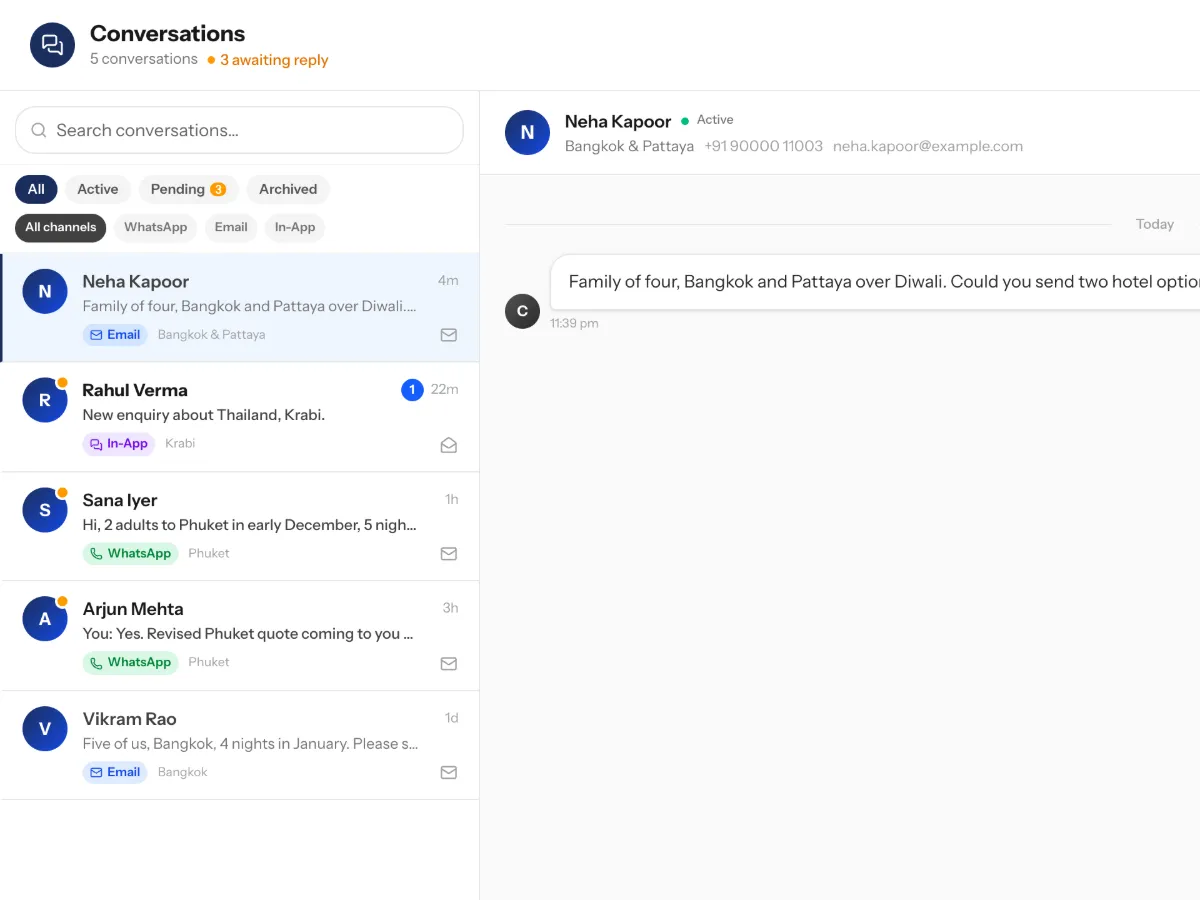The width and height of the screenshot is (1200, 900).
Task: Open Sana Iyer's conversation
Action: click(240, 526)
